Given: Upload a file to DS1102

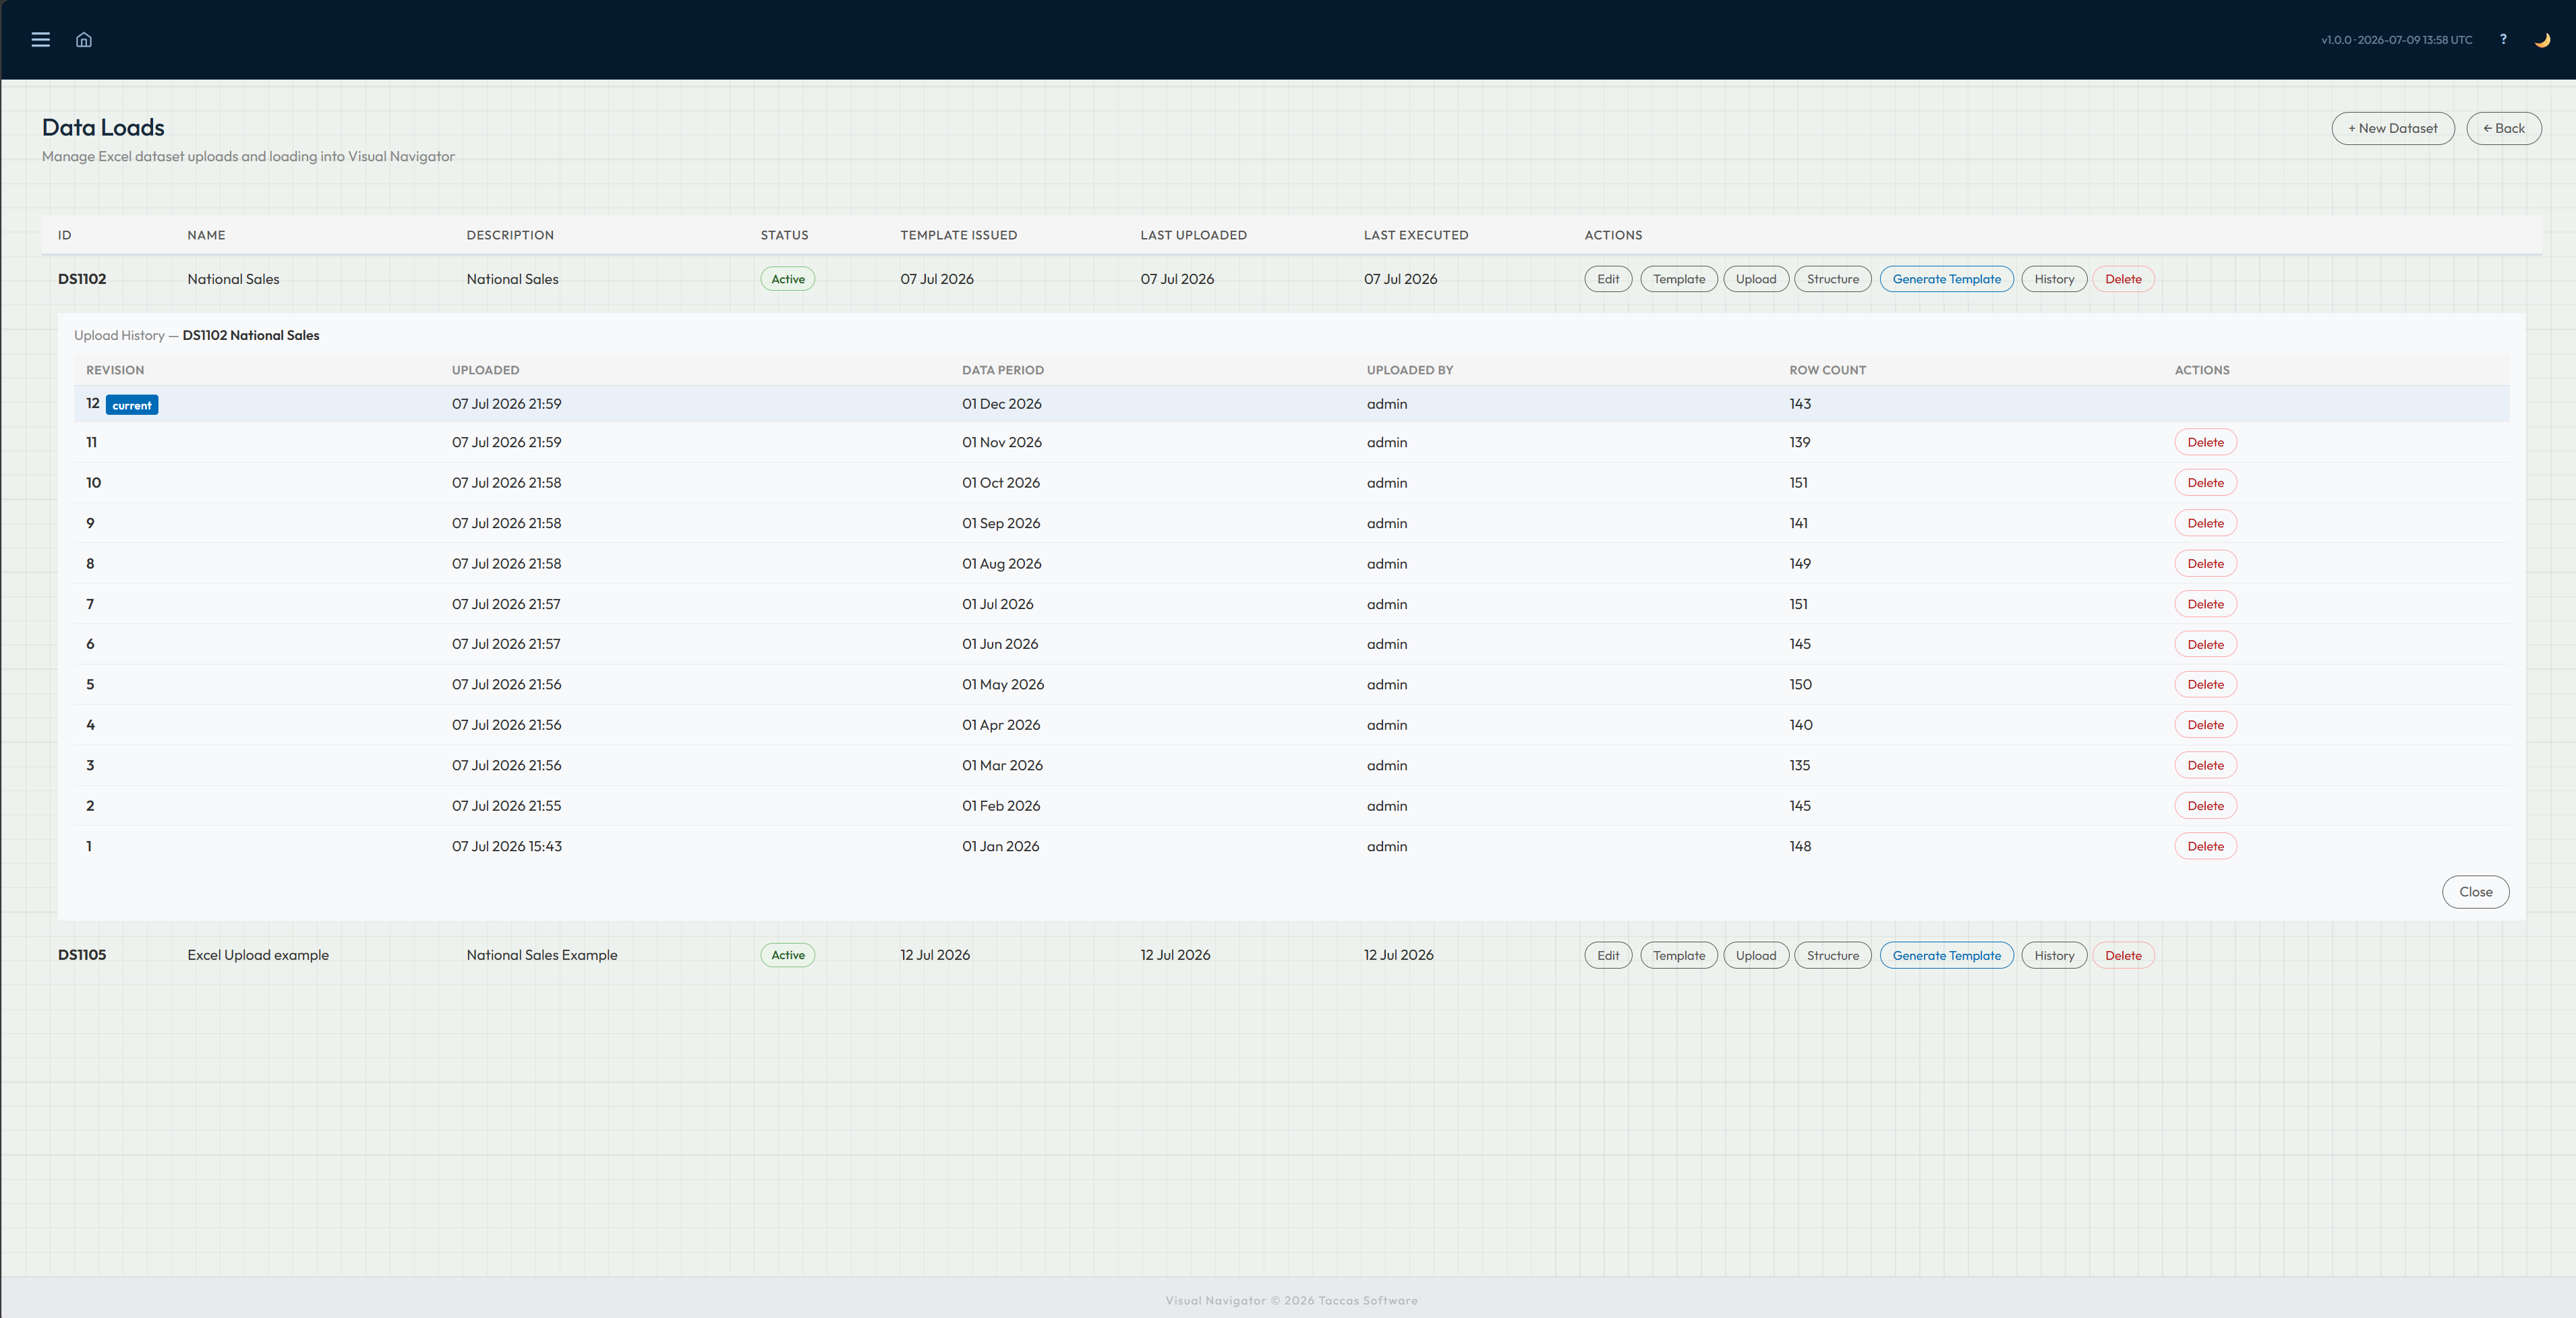Looking at the screenshot, I should point(1756,279).
